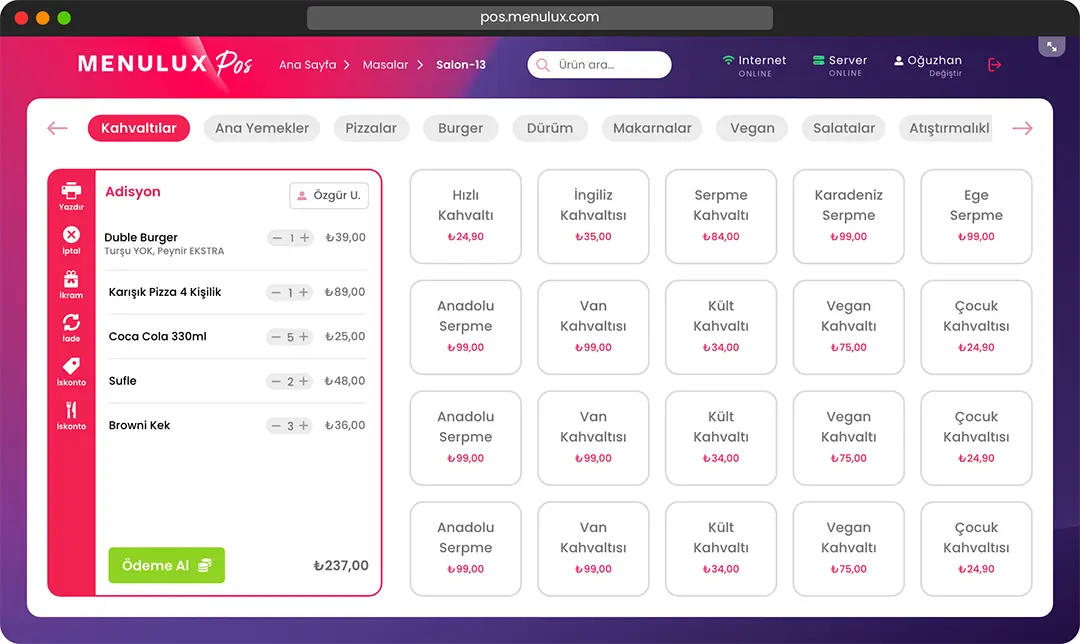This screenshot has height=644, width=1080.
Task: Click the Ödeme Al payment button
Action: click(x=167, y=565)
